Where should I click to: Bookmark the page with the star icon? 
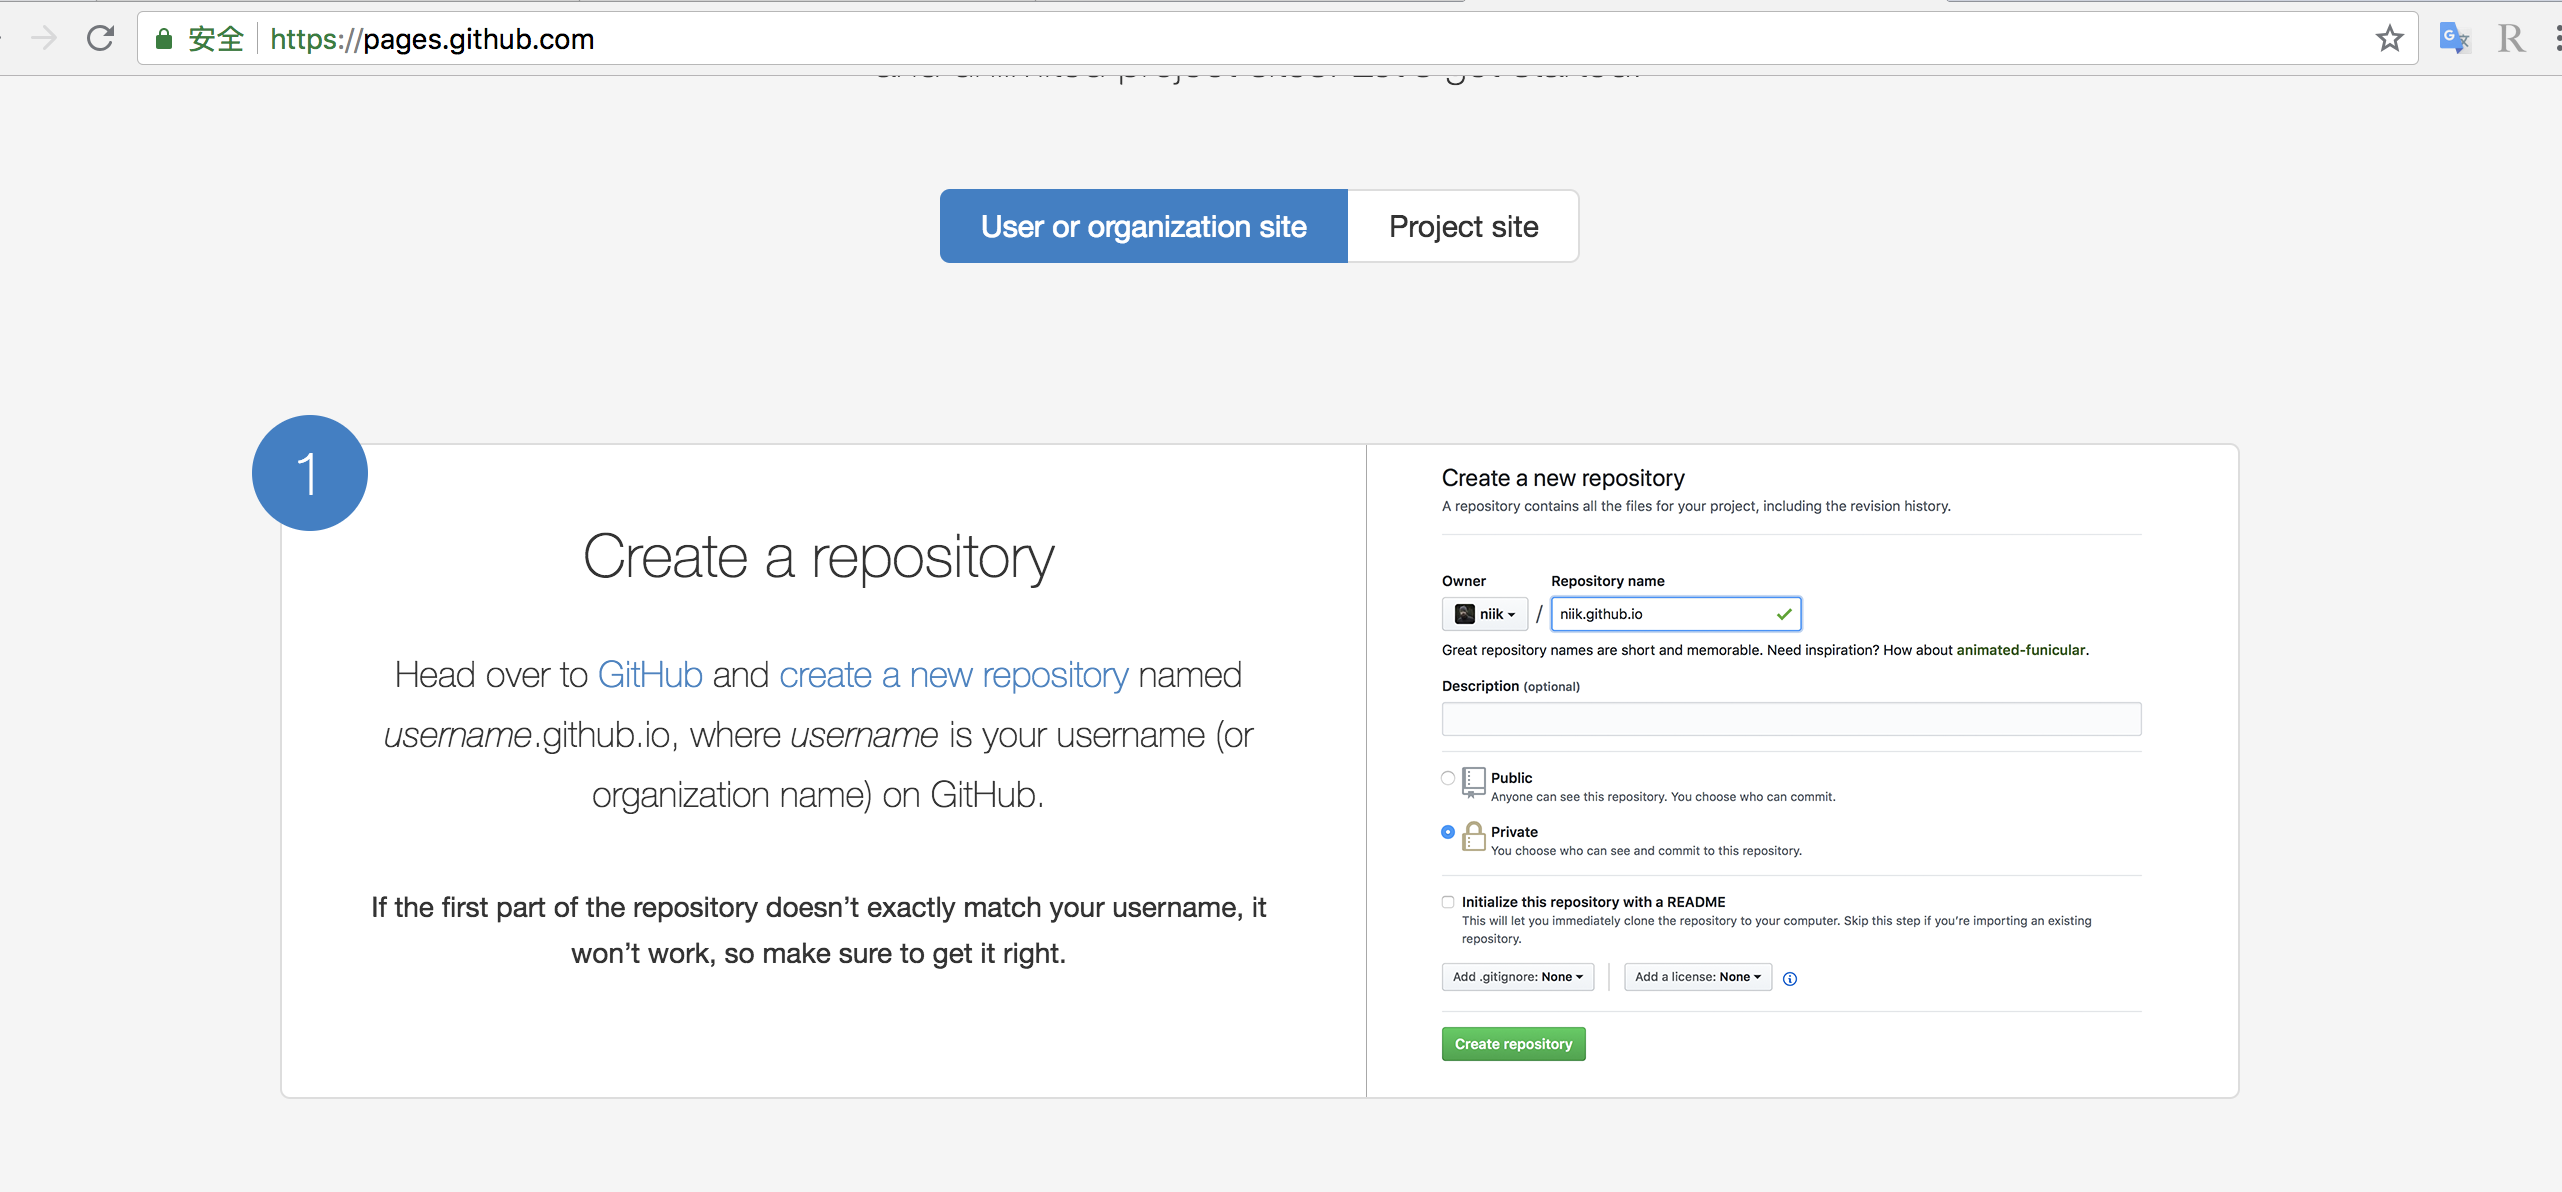[2389, 39]
